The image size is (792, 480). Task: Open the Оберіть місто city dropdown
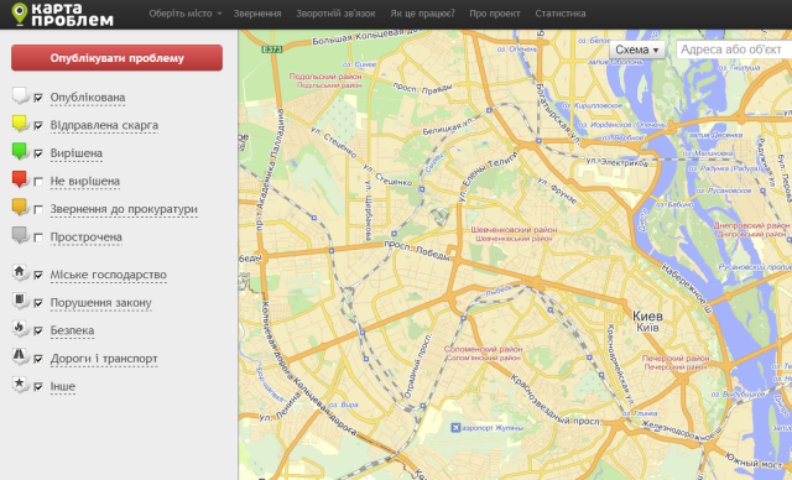click(185, 14)
